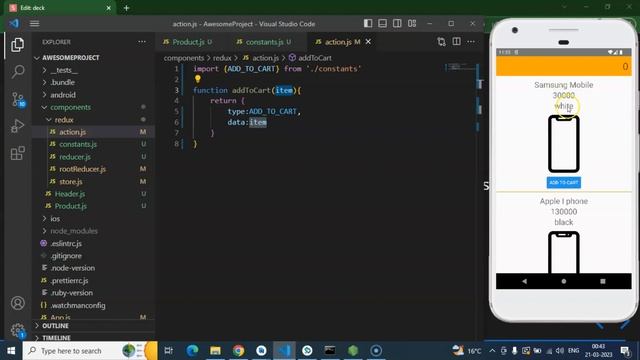
Task: Open rootReducer.js in the file tree
Action: (82, 169)
